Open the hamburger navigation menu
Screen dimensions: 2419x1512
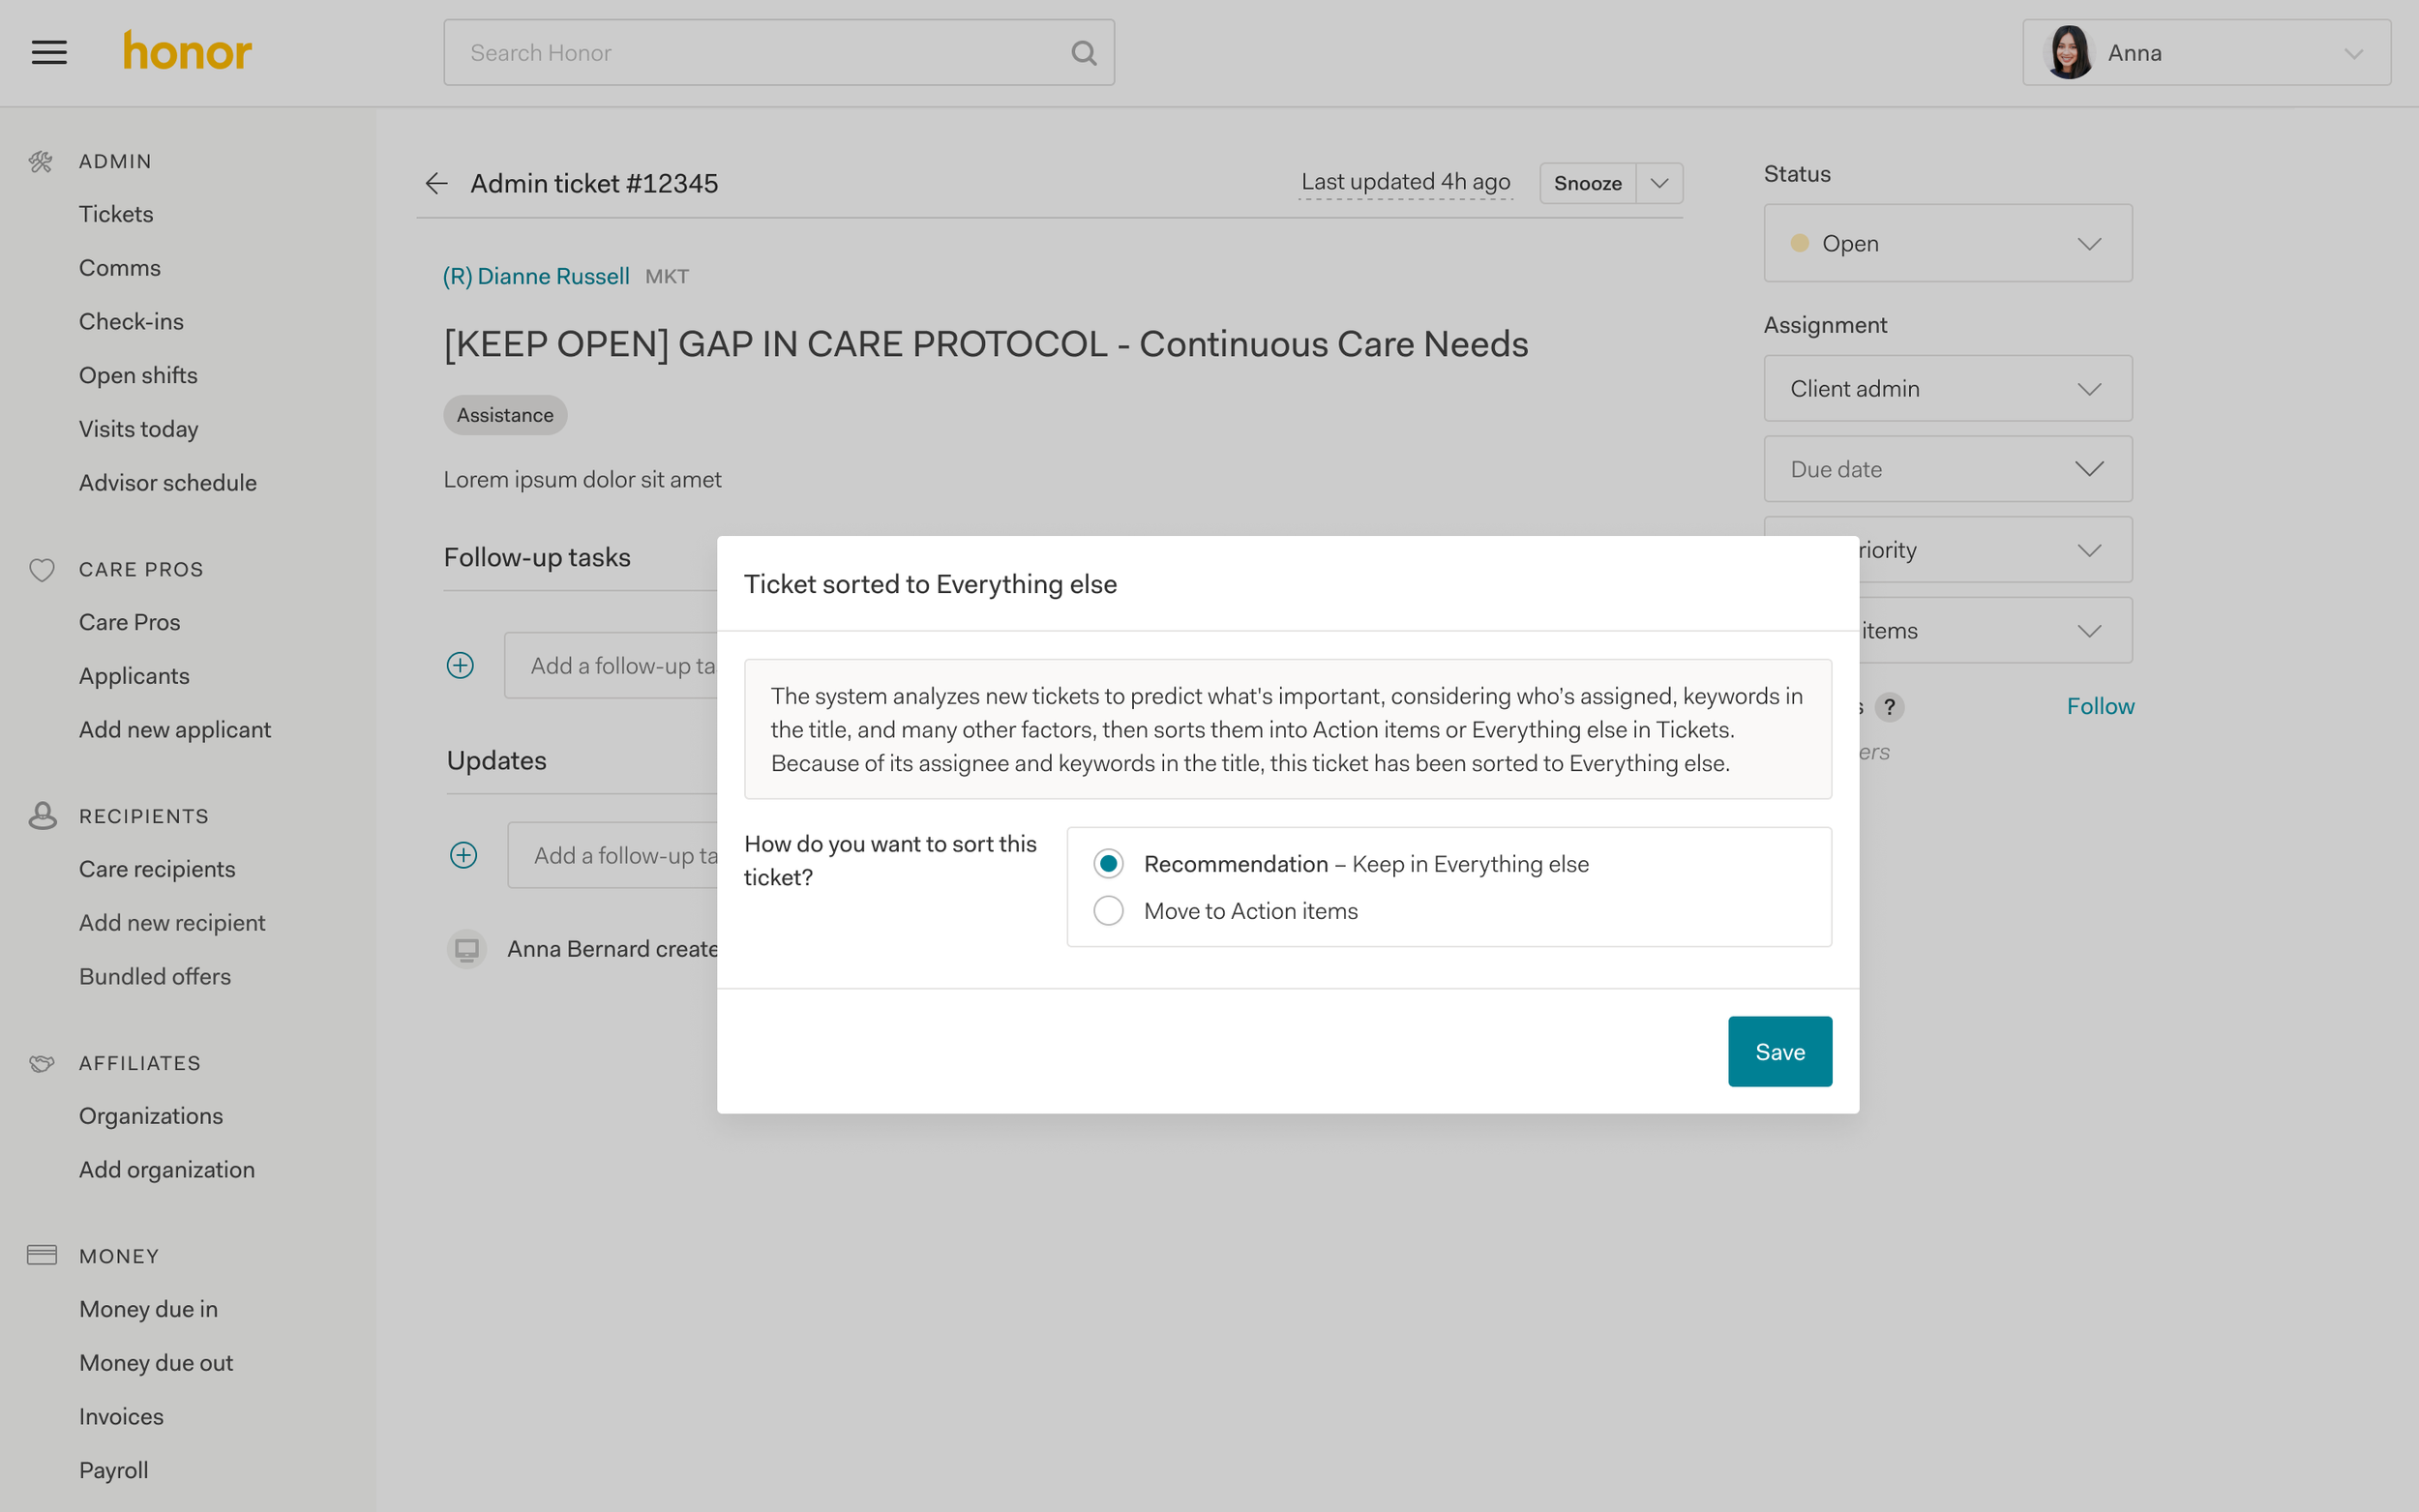[49, 52]
